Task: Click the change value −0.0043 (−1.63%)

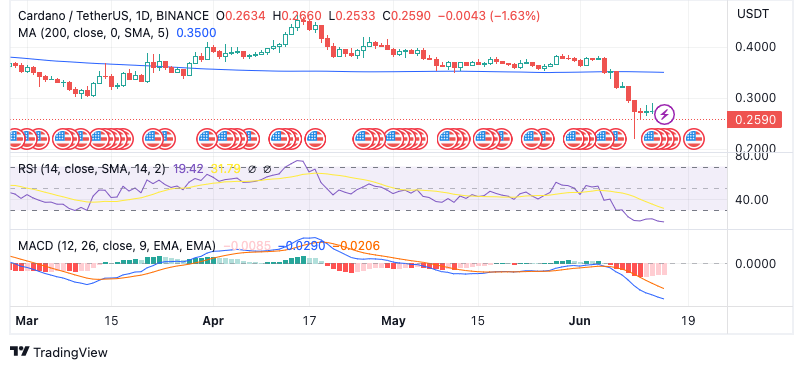Action: coord(490,16)
